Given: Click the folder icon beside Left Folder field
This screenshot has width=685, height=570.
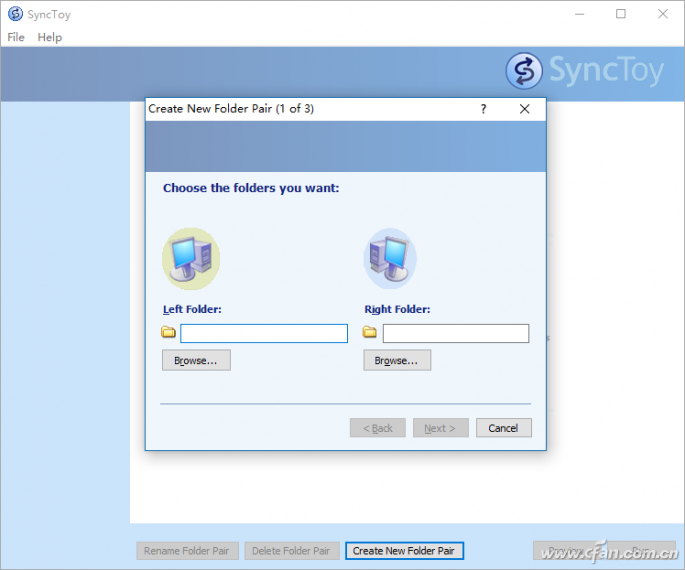Looking at the screenshot, I should (x=168, y=332).
